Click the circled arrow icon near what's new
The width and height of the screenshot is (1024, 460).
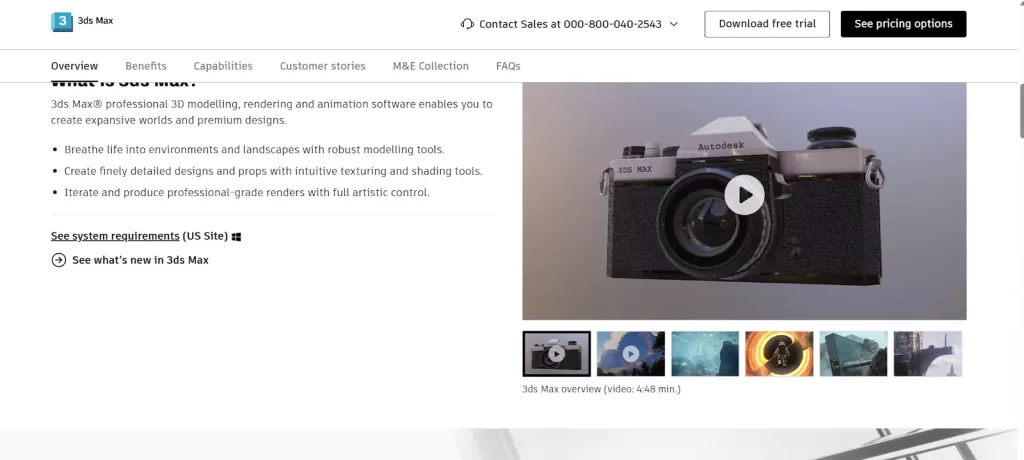click(59, 260)
